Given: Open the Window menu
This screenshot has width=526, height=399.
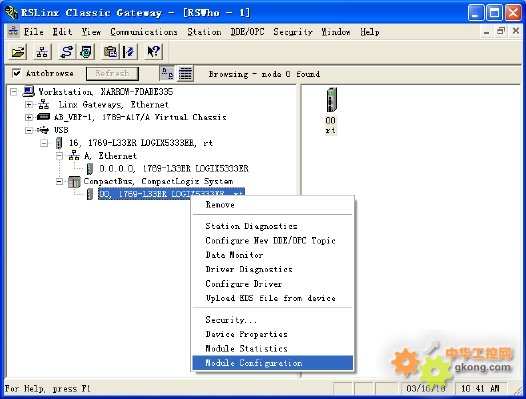Looking at the screenshot, I should tap(335, 32).
